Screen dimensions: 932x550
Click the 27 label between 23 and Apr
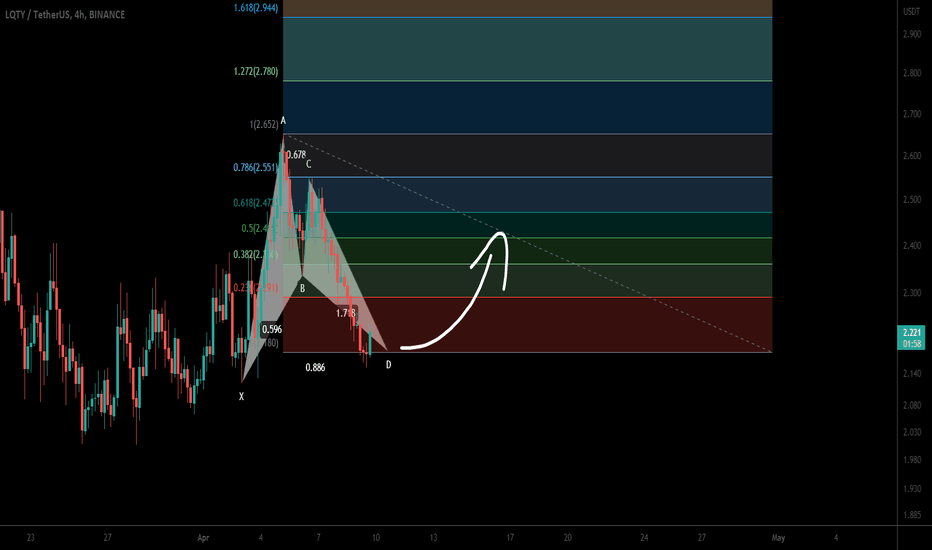pyautogui.click(x=107, y=538)
